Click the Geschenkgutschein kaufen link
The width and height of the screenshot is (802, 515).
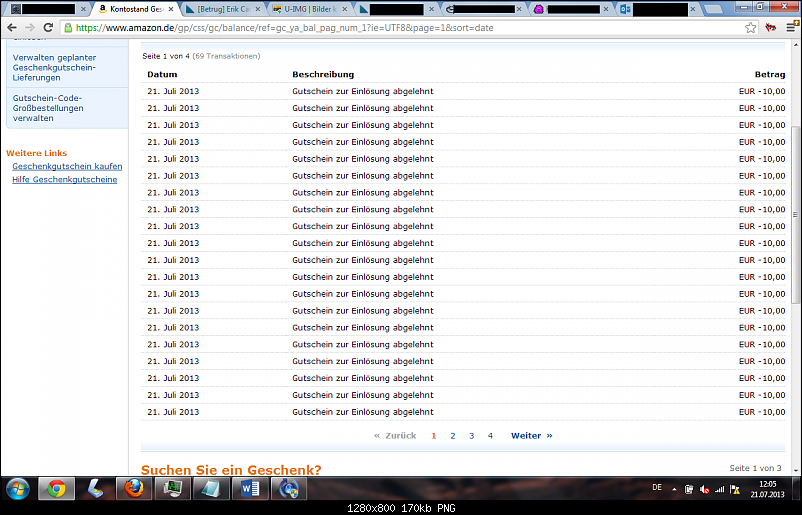[x=67, y=166]
